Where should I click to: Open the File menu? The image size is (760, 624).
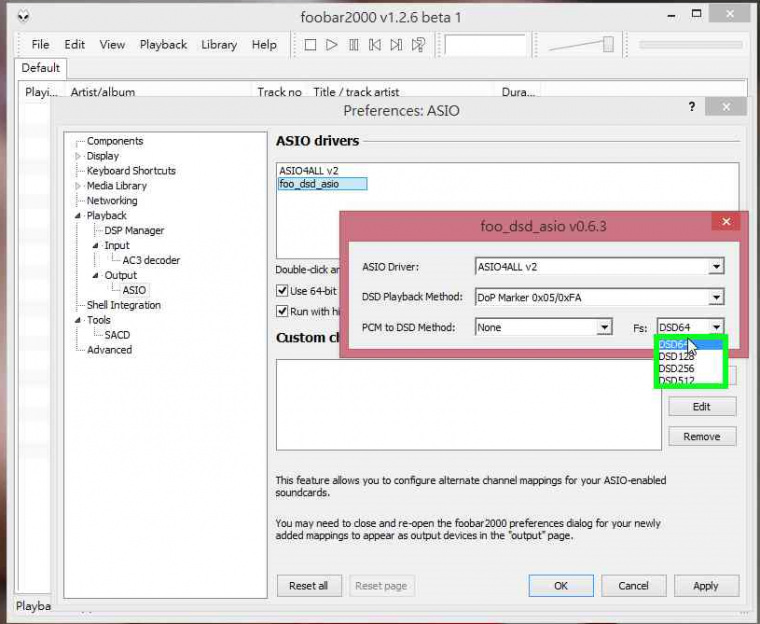pos(40,45)
